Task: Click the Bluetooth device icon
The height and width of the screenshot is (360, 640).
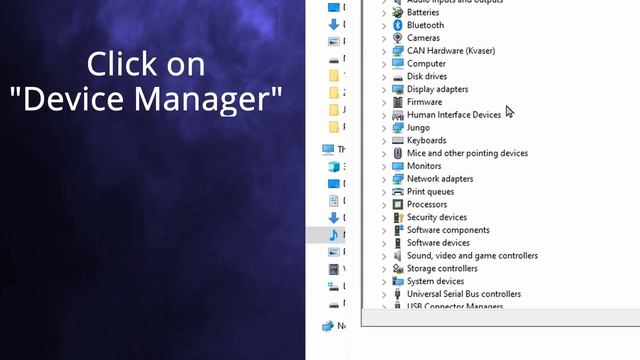Action: tap(398, 25)
